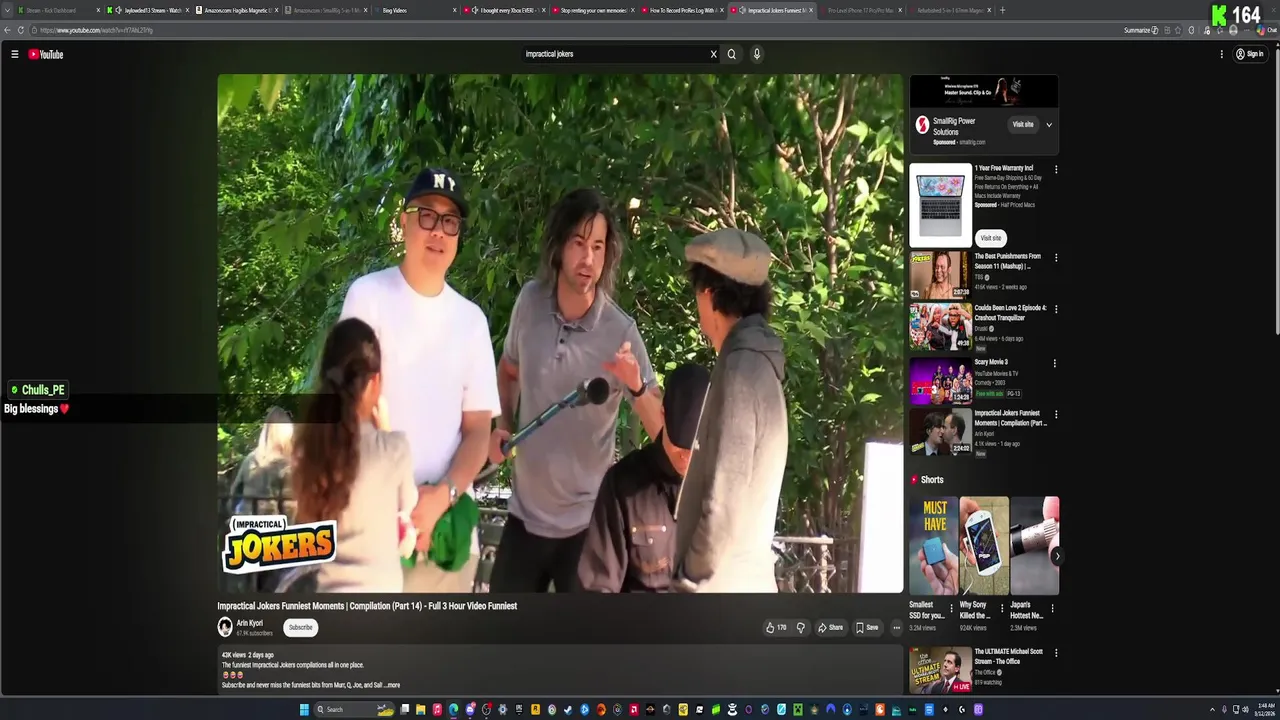1280x720 pixels.
Task: Reload the page with refresh icon
Action: point(21,30)
